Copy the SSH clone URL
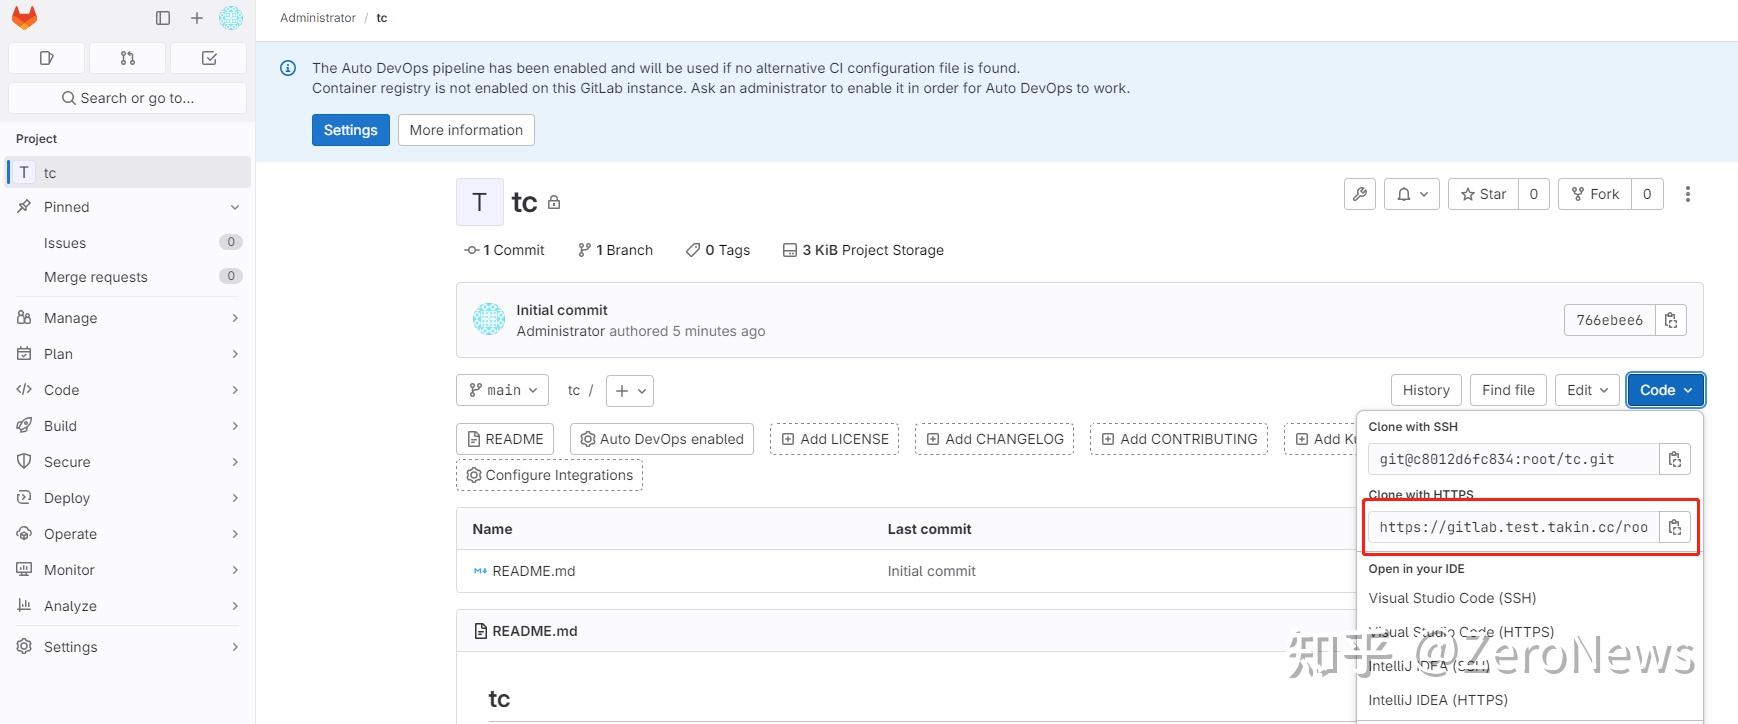Image resolution: width=1738 pixels, height=724 pixels. [1674, 459]
